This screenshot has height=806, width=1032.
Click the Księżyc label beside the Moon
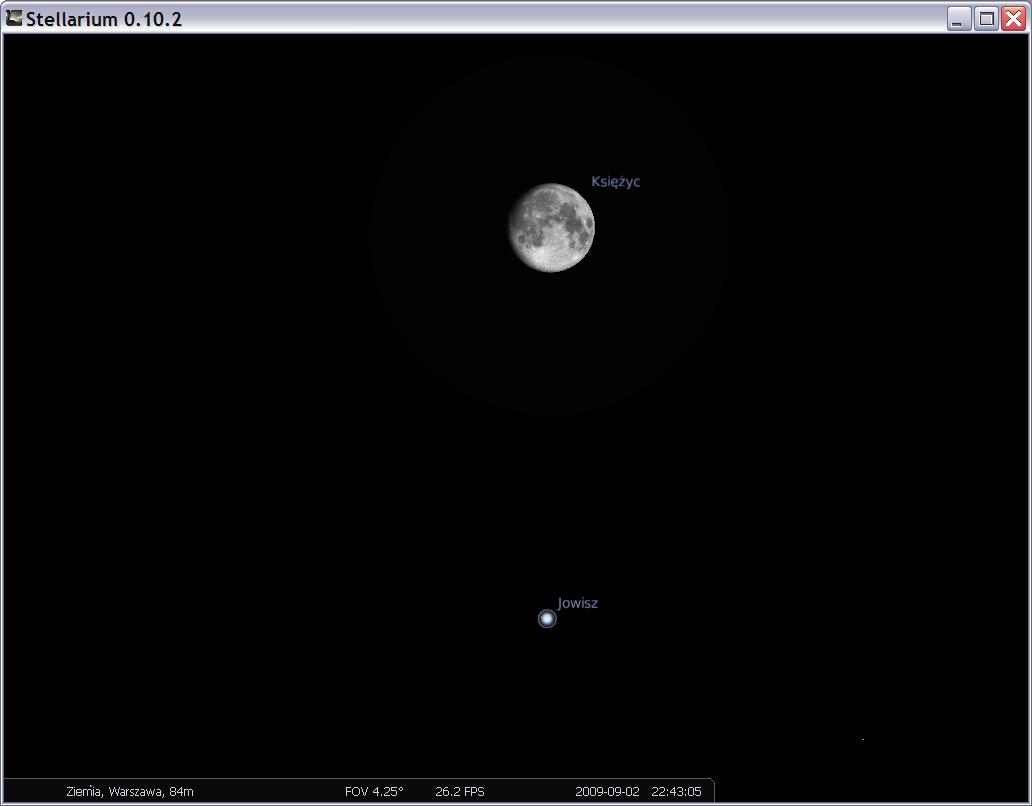615,182
